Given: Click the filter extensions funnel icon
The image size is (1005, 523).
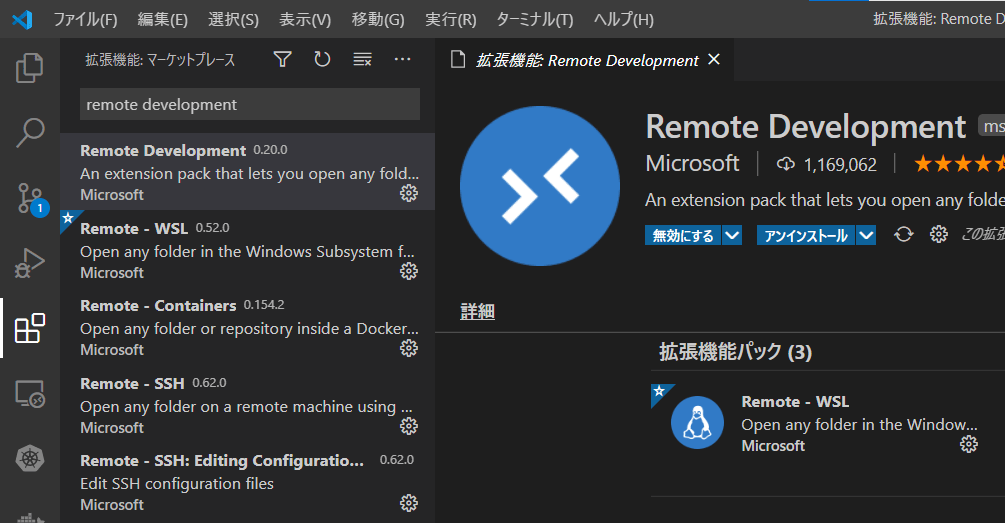Looking at the screenshot, I should click(283, 60).
